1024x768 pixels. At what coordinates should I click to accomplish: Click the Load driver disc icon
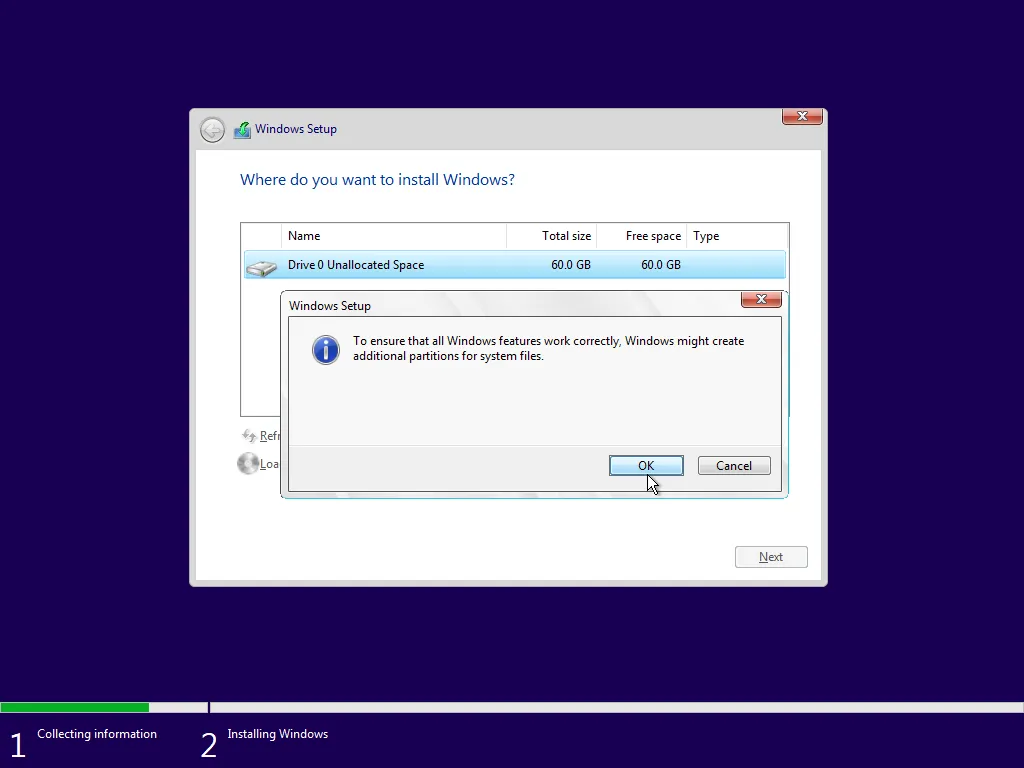point(248,464)
